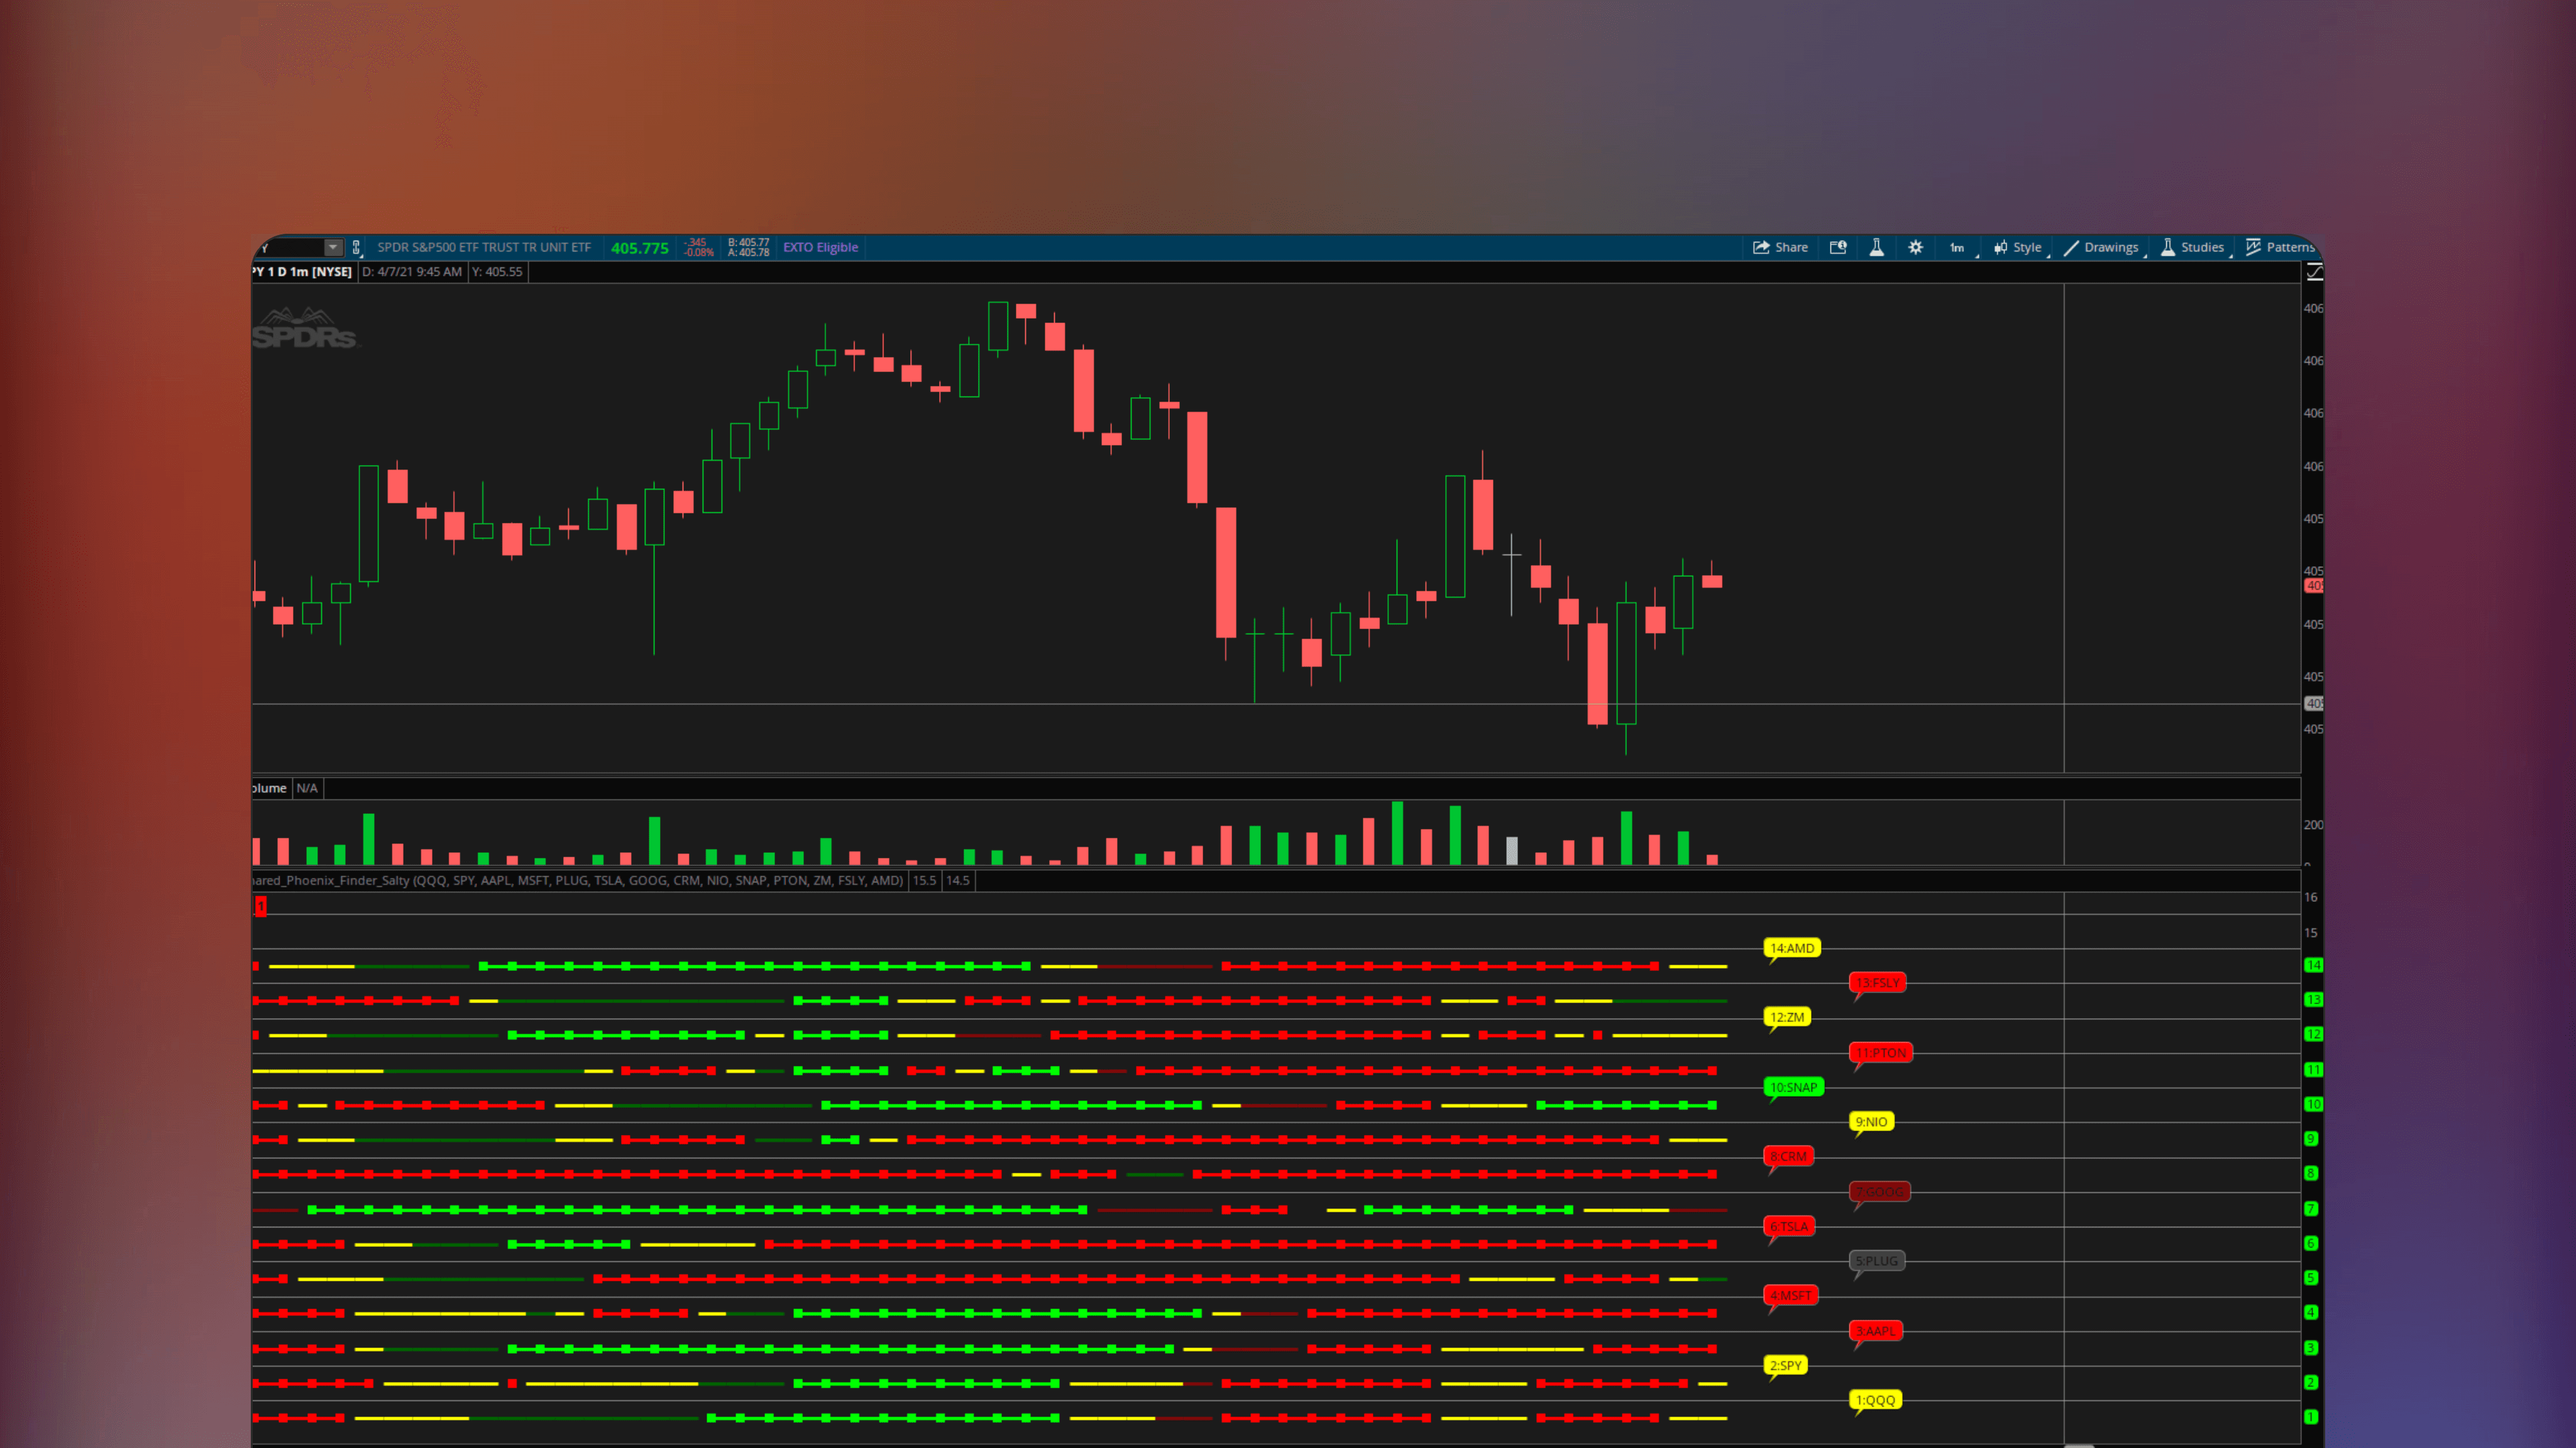
Task: Click the EXTO Eligible link
Action: coord(820,247)
